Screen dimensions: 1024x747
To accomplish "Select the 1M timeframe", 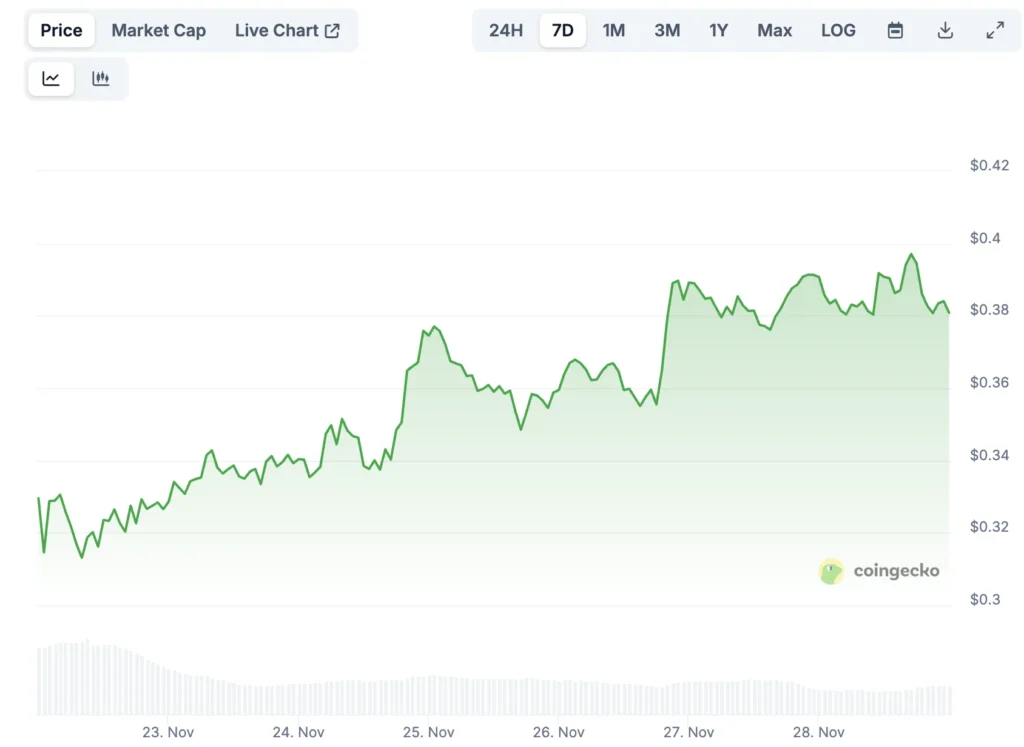I will click(614, 30).
